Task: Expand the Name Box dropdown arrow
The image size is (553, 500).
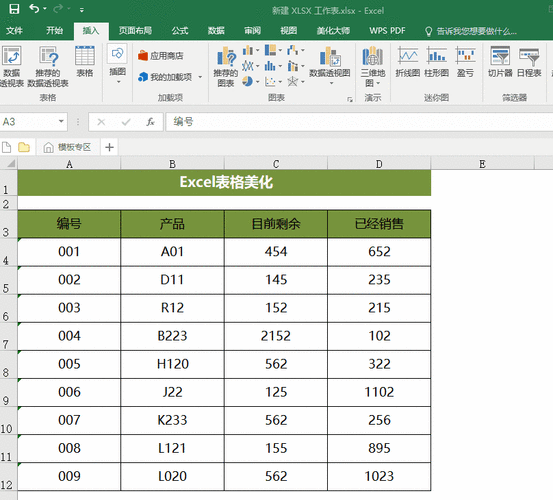Action: click(61, 122)
